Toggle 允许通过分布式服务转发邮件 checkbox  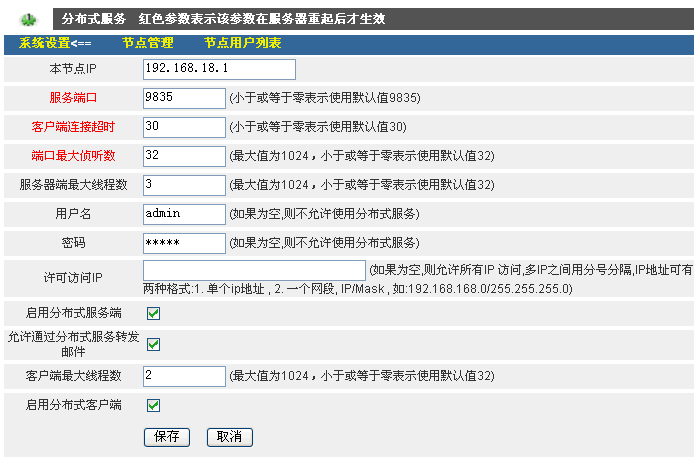154,345
